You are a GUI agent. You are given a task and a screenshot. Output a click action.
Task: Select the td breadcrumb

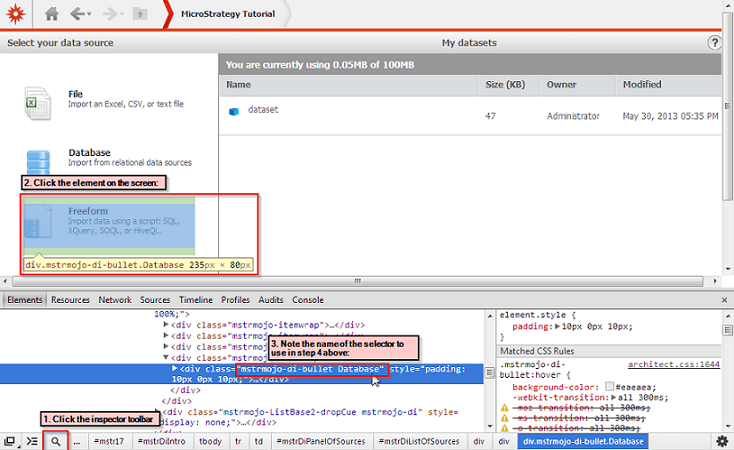pos(258,442)
